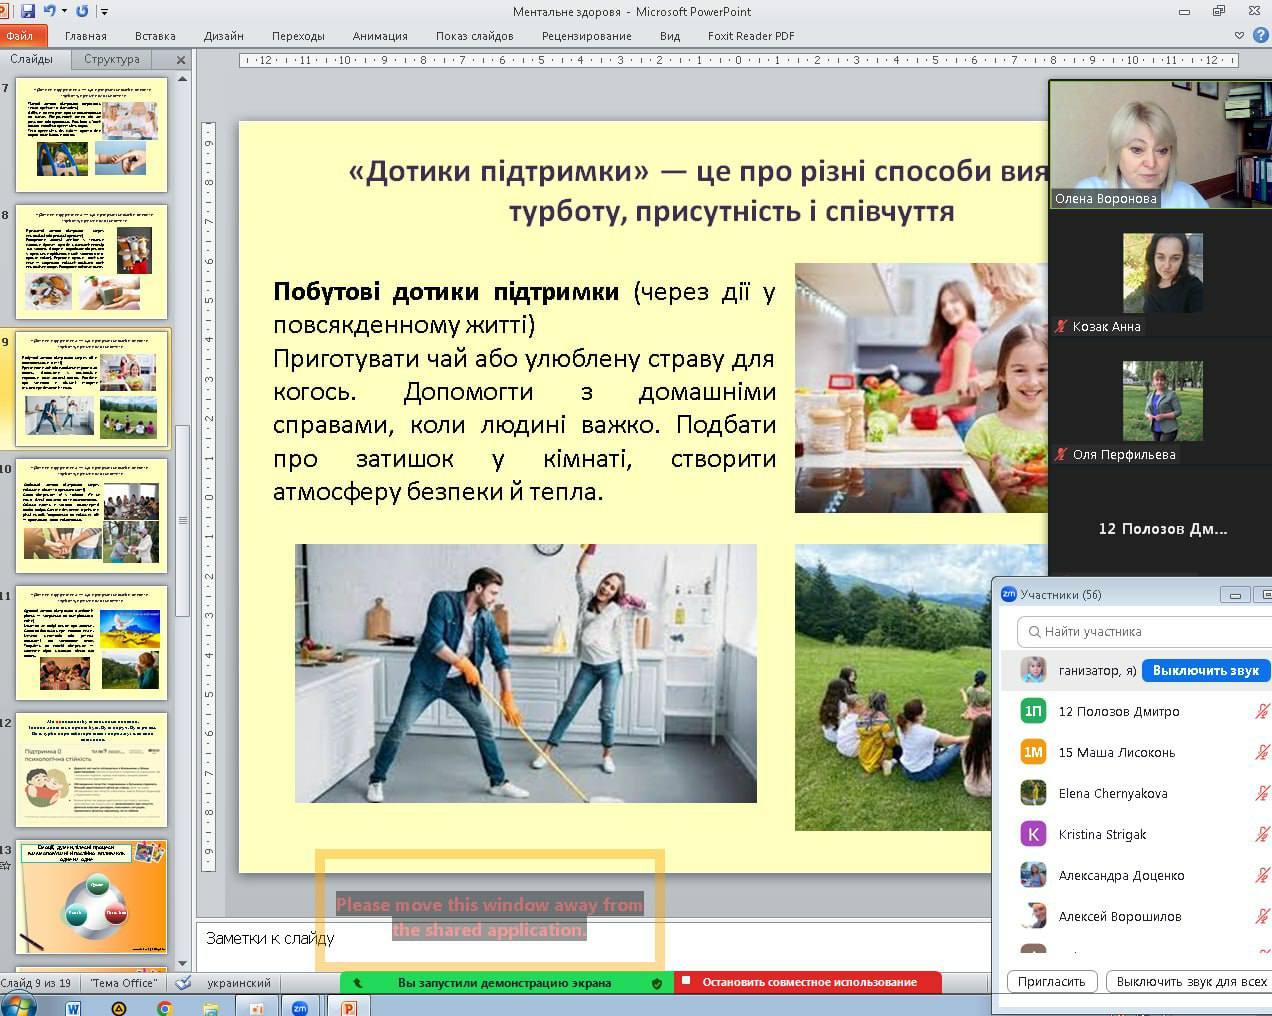Click the Zoom icon in the taskbar

click(x=299, y=1008)
